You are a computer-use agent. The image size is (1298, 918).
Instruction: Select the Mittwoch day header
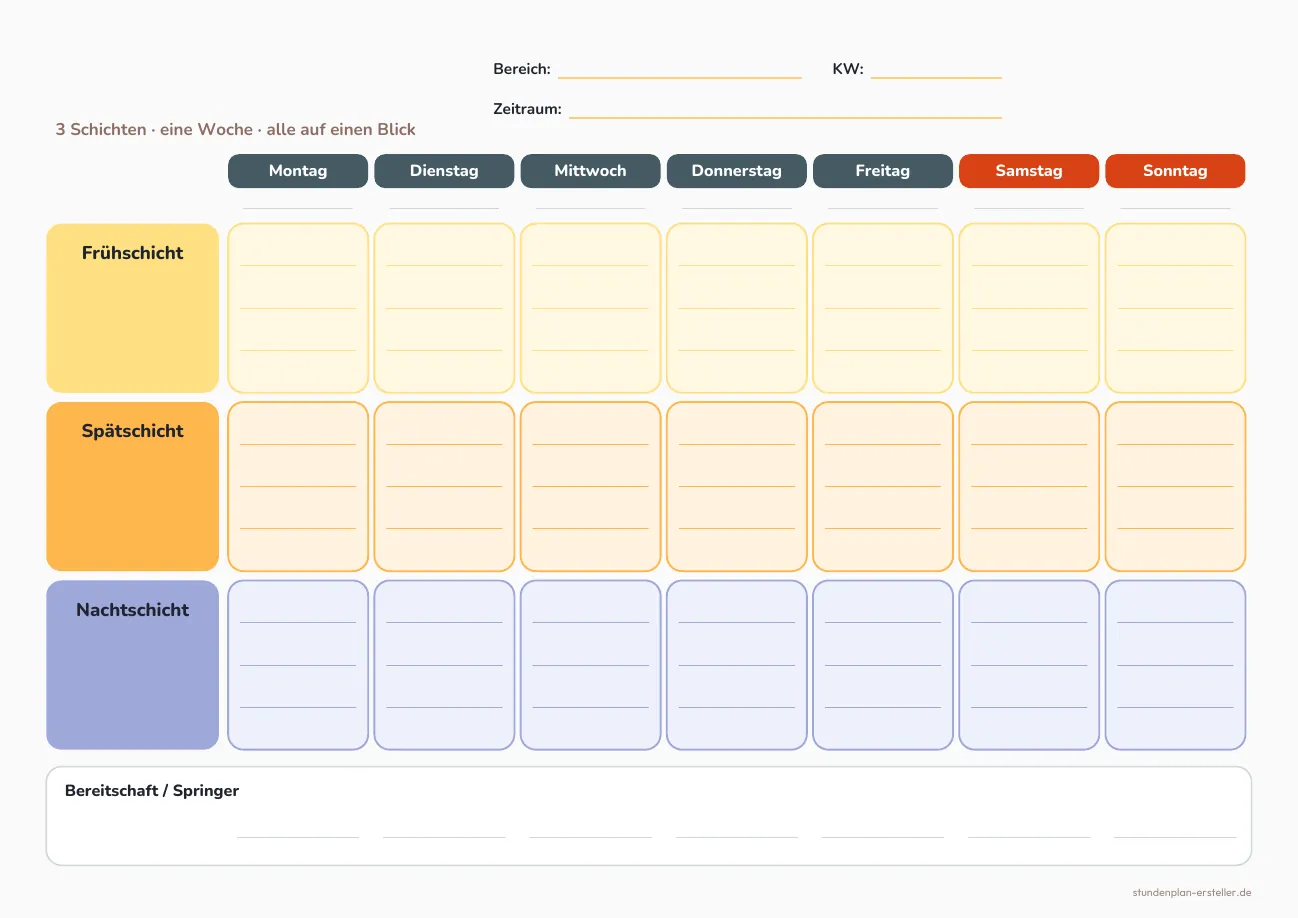(590, 171)
